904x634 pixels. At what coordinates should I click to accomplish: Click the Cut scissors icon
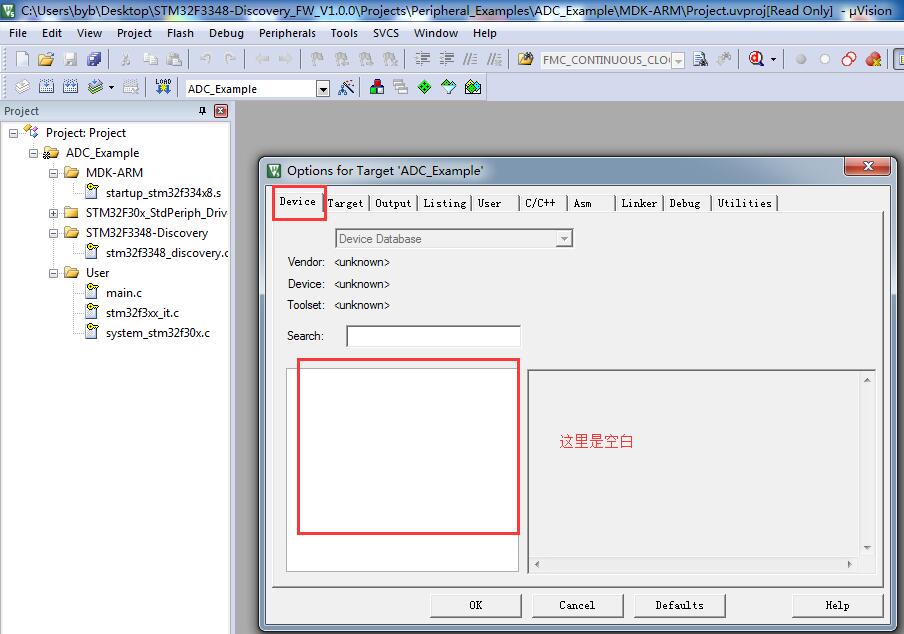coord(126,59)
